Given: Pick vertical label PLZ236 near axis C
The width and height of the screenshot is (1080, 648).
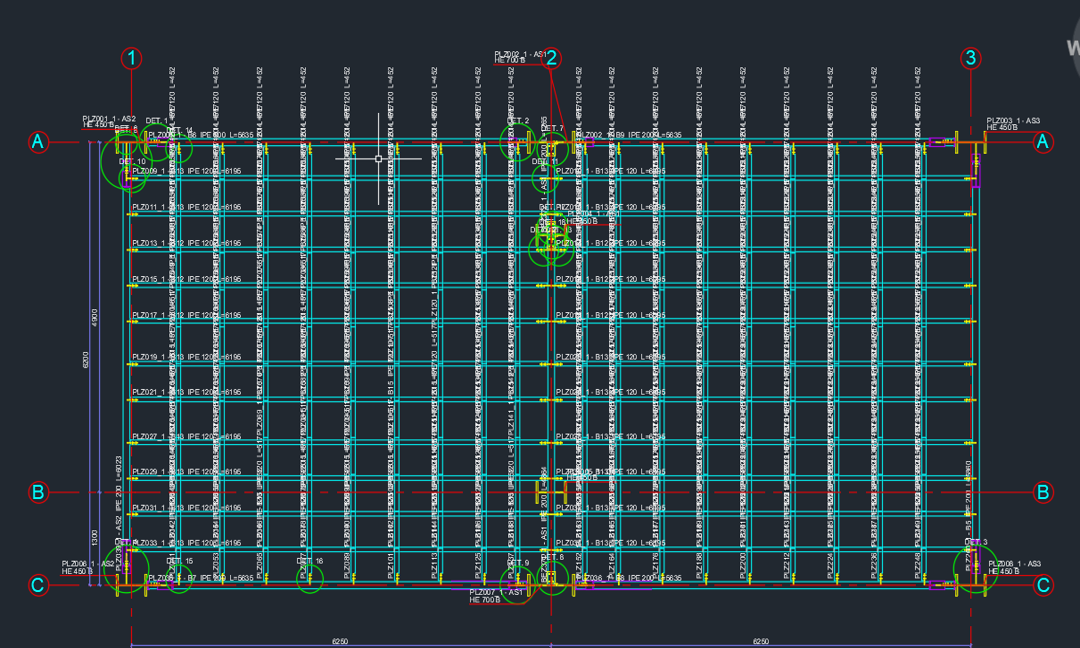Looking at the screenshot, I should (x=874, y=565).
